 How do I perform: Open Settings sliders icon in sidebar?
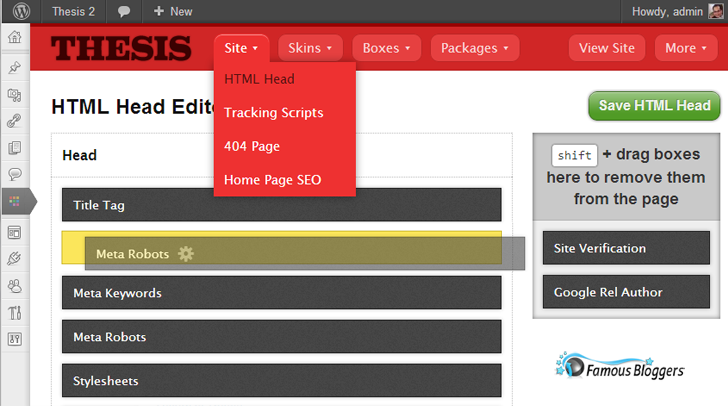point(15,339)
